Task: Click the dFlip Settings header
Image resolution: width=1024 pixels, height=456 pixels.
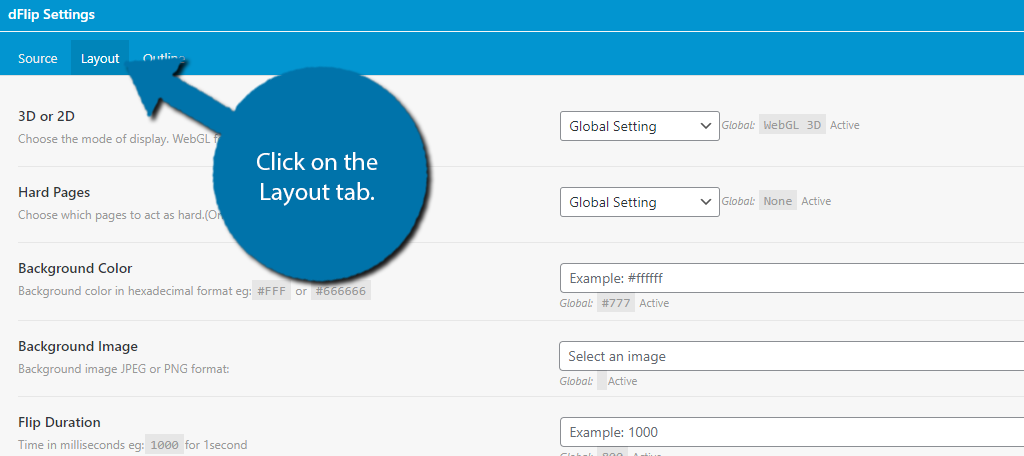Action: point(52,14)
